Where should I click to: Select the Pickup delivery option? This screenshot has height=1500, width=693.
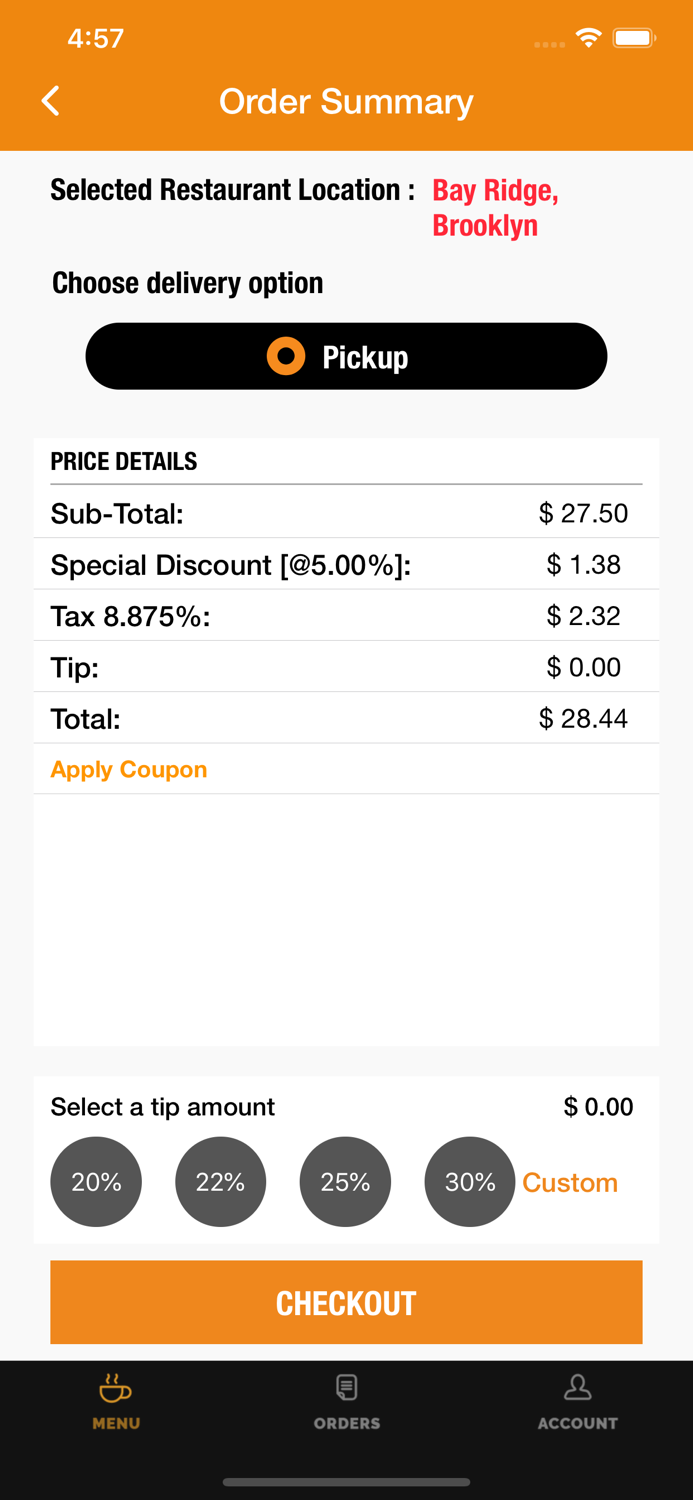[346, 357]
